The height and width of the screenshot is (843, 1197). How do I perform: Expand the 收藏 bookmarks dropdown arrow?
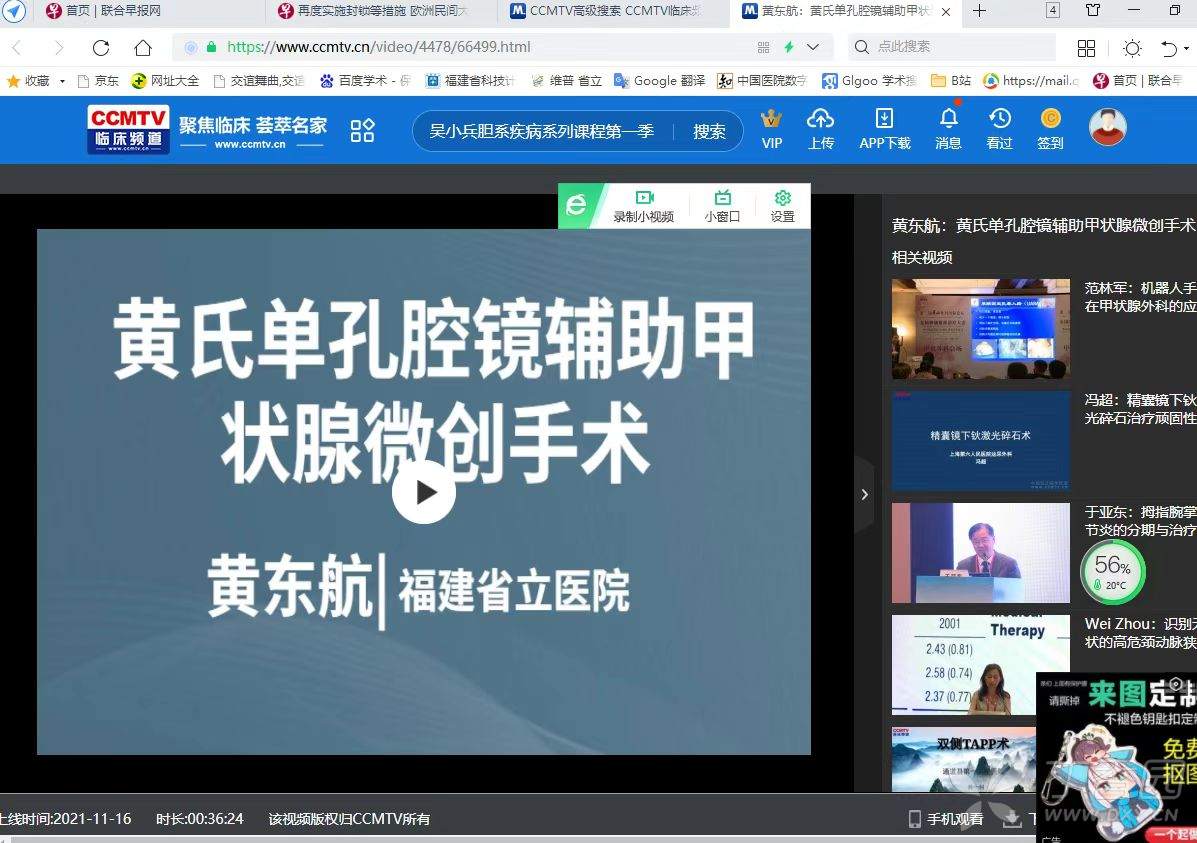[62, 81]
